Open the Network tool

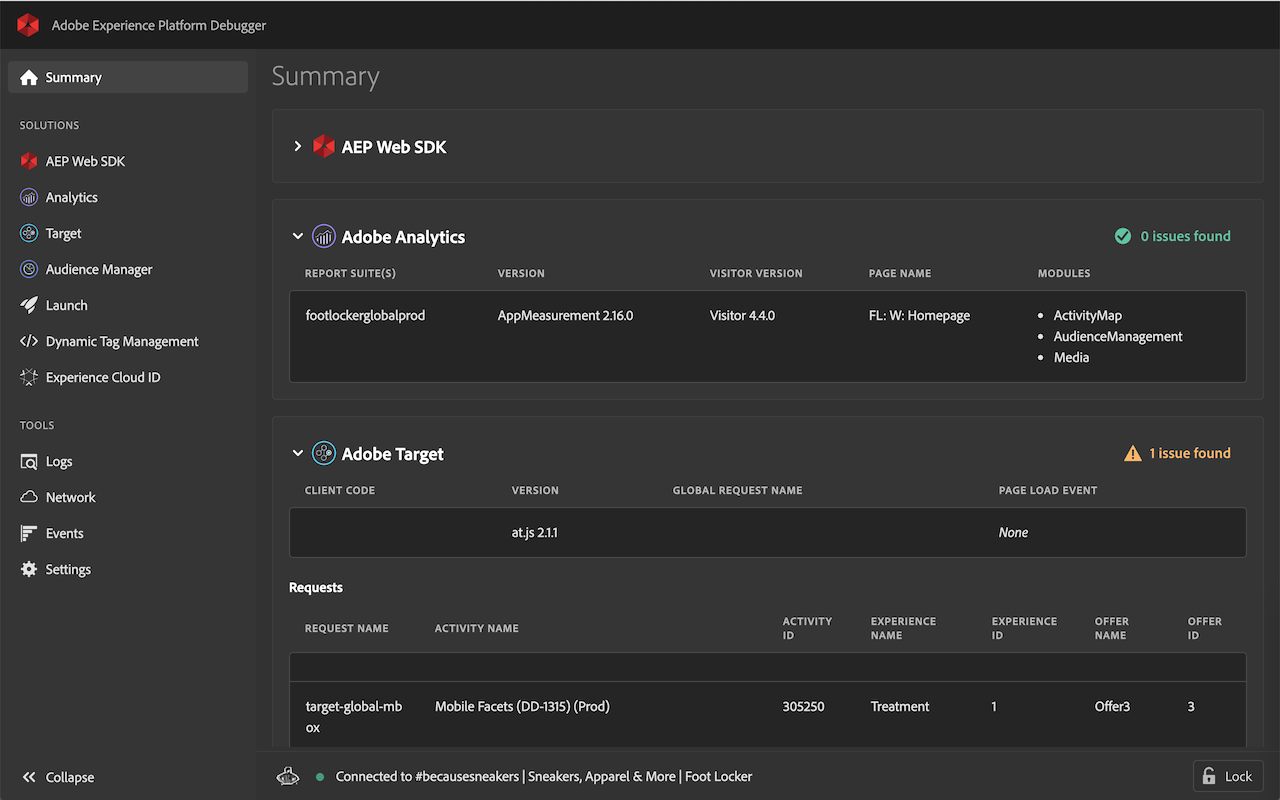point(70,497)
